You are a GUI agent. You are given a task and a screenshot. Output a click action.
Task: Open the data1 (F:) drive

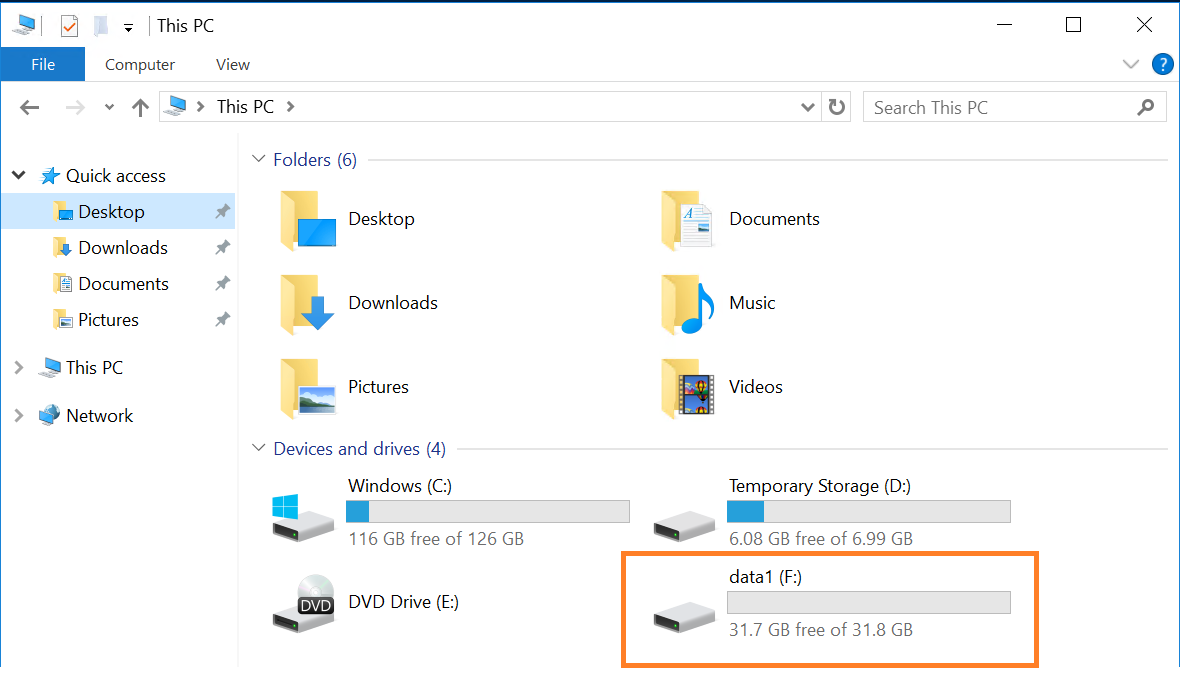684,612
